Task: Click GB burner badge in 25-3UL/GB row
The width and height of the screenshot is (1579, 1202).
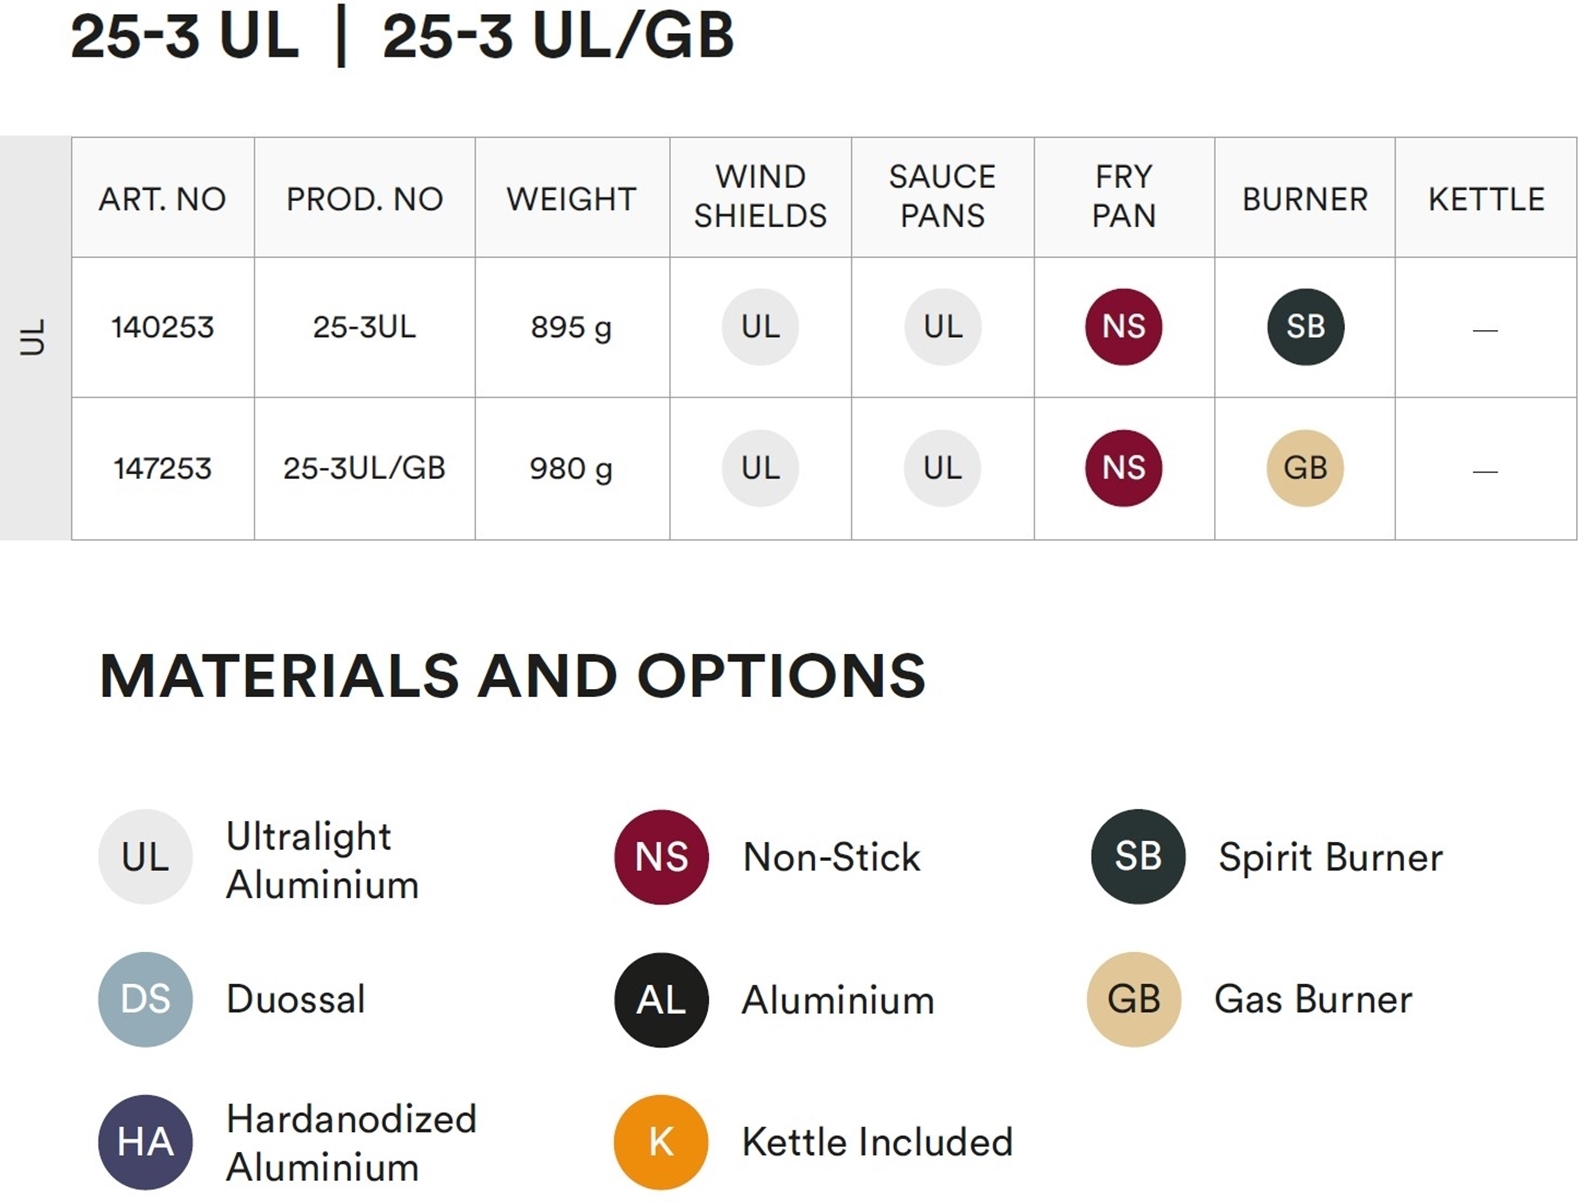Action: [1305, 468]
